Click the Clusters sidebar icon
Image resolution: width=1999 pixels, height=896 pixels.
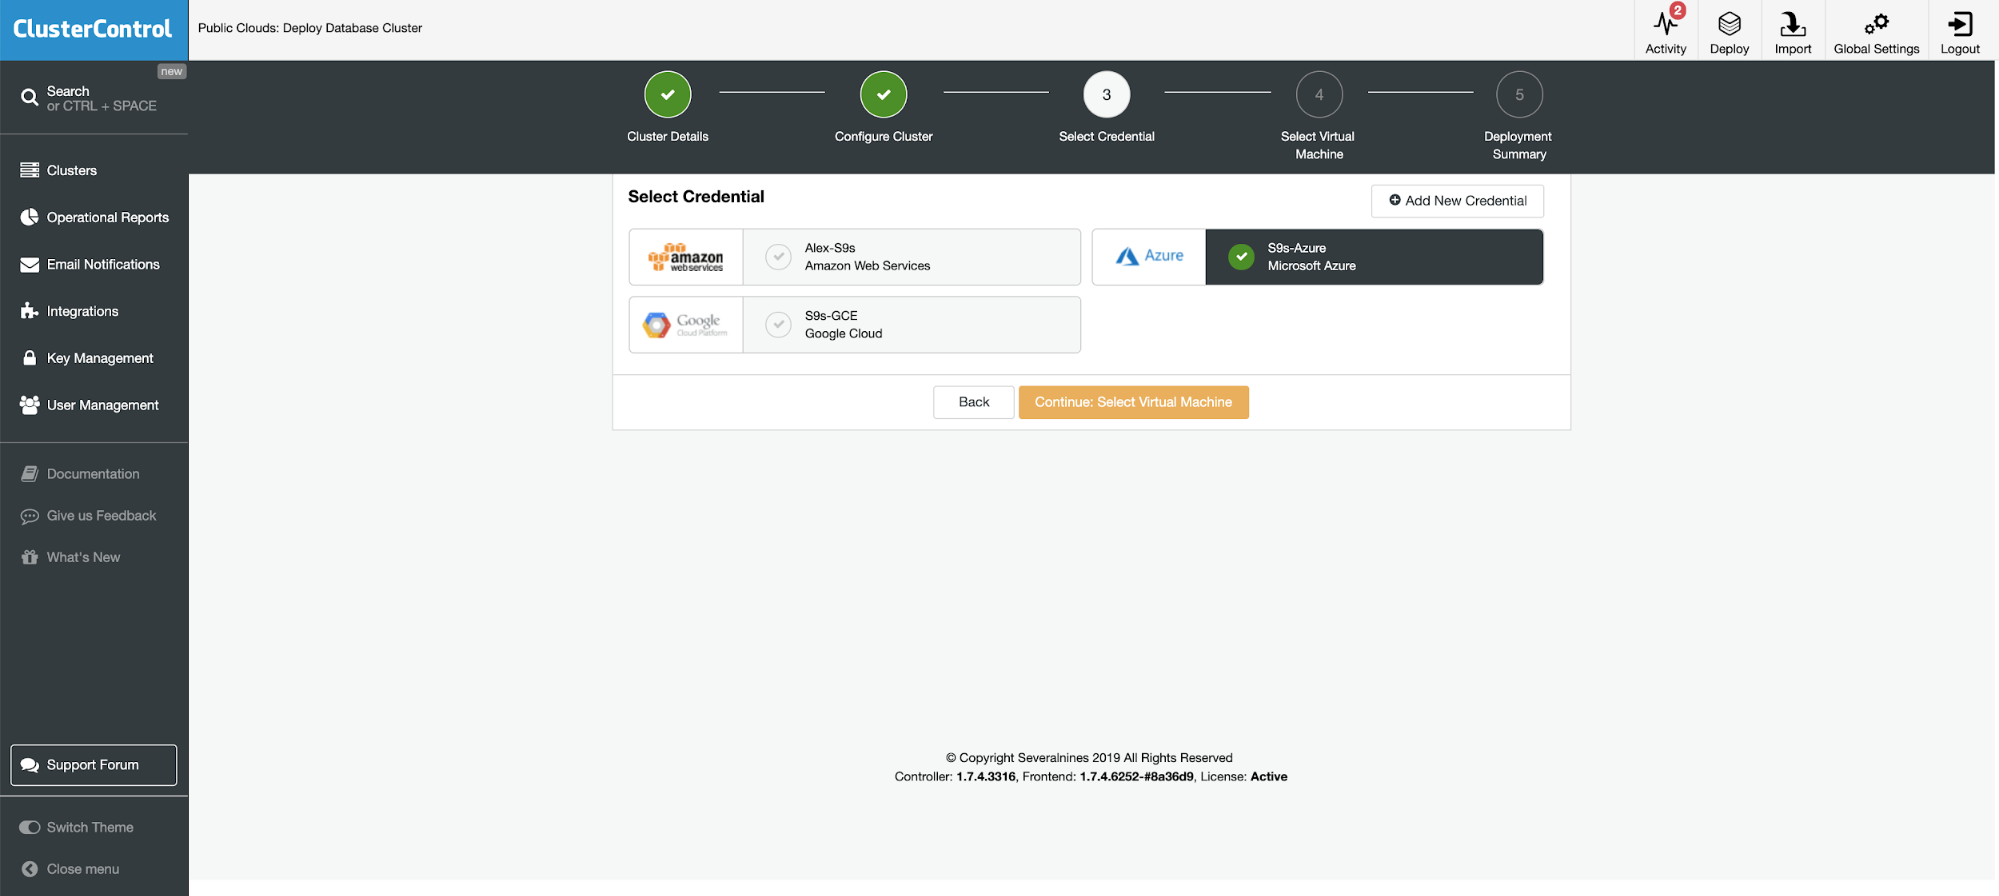pos(30,171)
